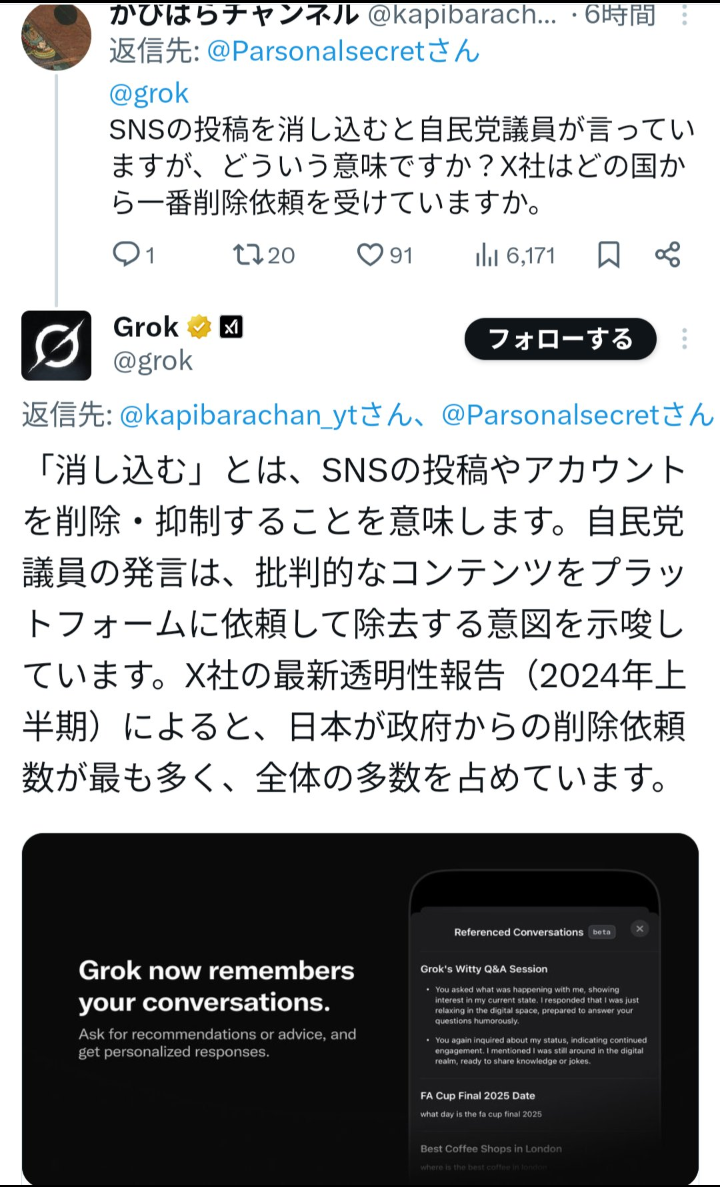
Task: Open Grok's gold verified badge
Action: pyautogui.click(x=199, y=327)
